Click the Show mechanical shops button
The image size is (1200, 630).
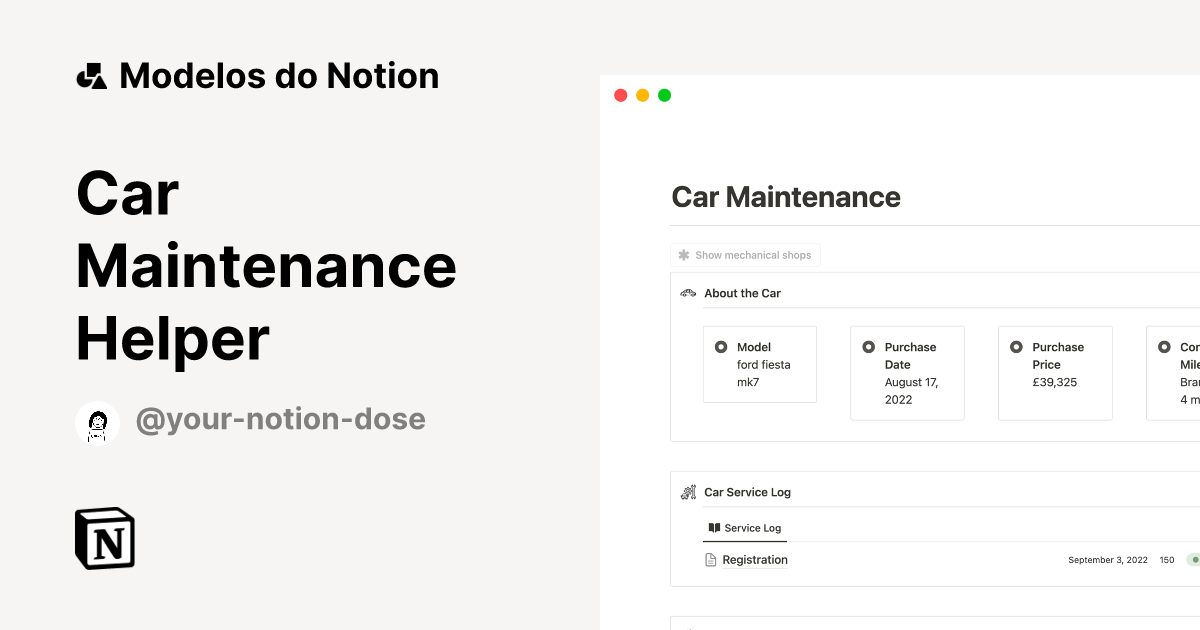(x=745, y=254)
